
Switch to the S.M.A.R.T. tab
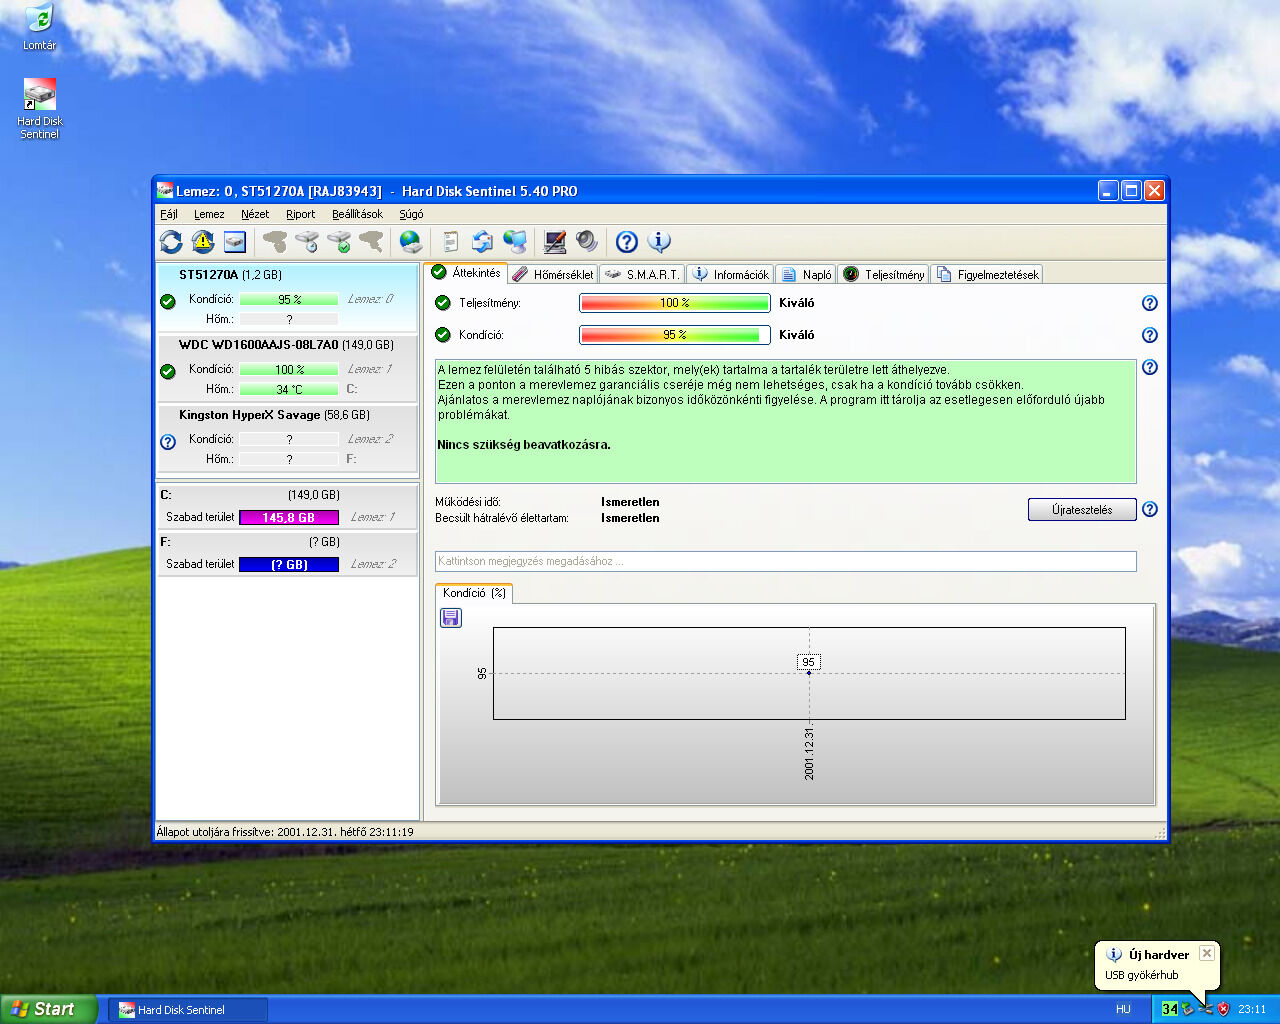(642, 274)
